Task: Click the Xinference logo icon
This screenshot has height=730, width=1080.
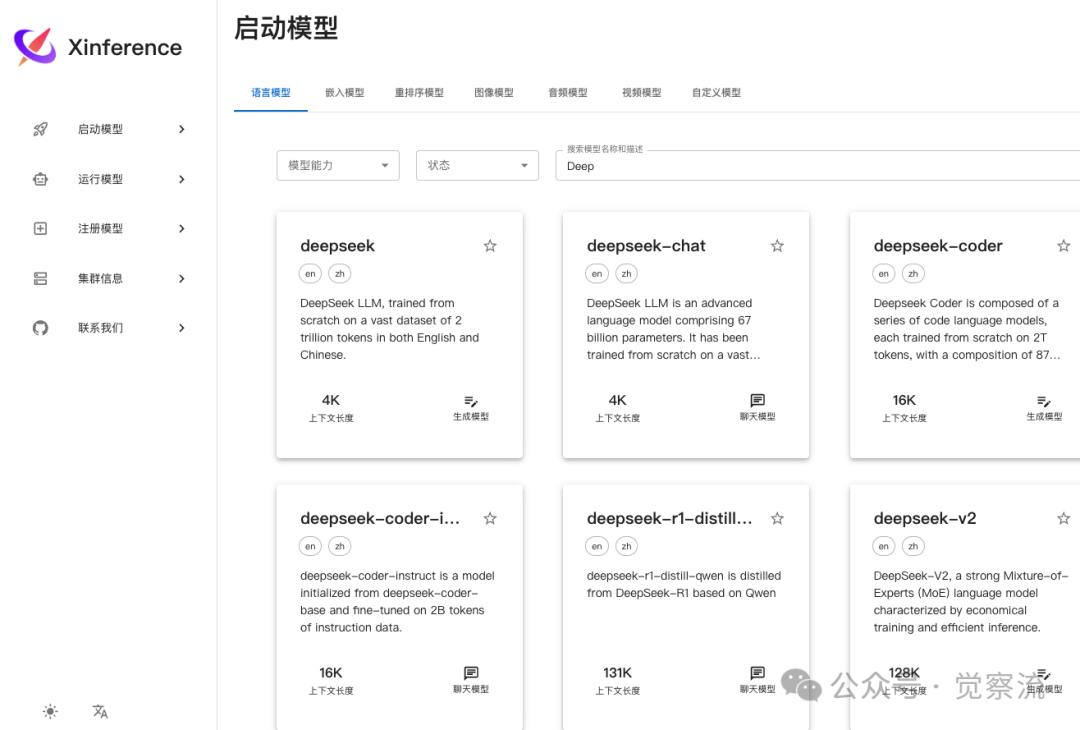Action: pyautogui.click(x=35, y=46)
